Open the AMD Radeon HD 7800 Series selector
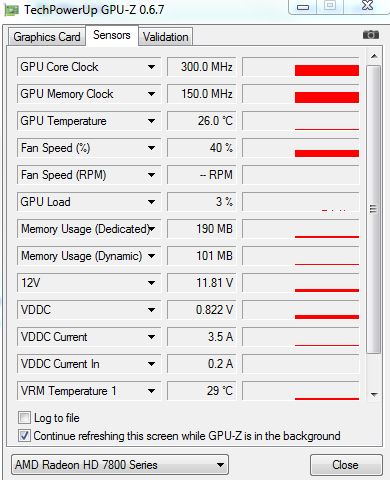Screen dimensions: 390x480 click(120, 465)
